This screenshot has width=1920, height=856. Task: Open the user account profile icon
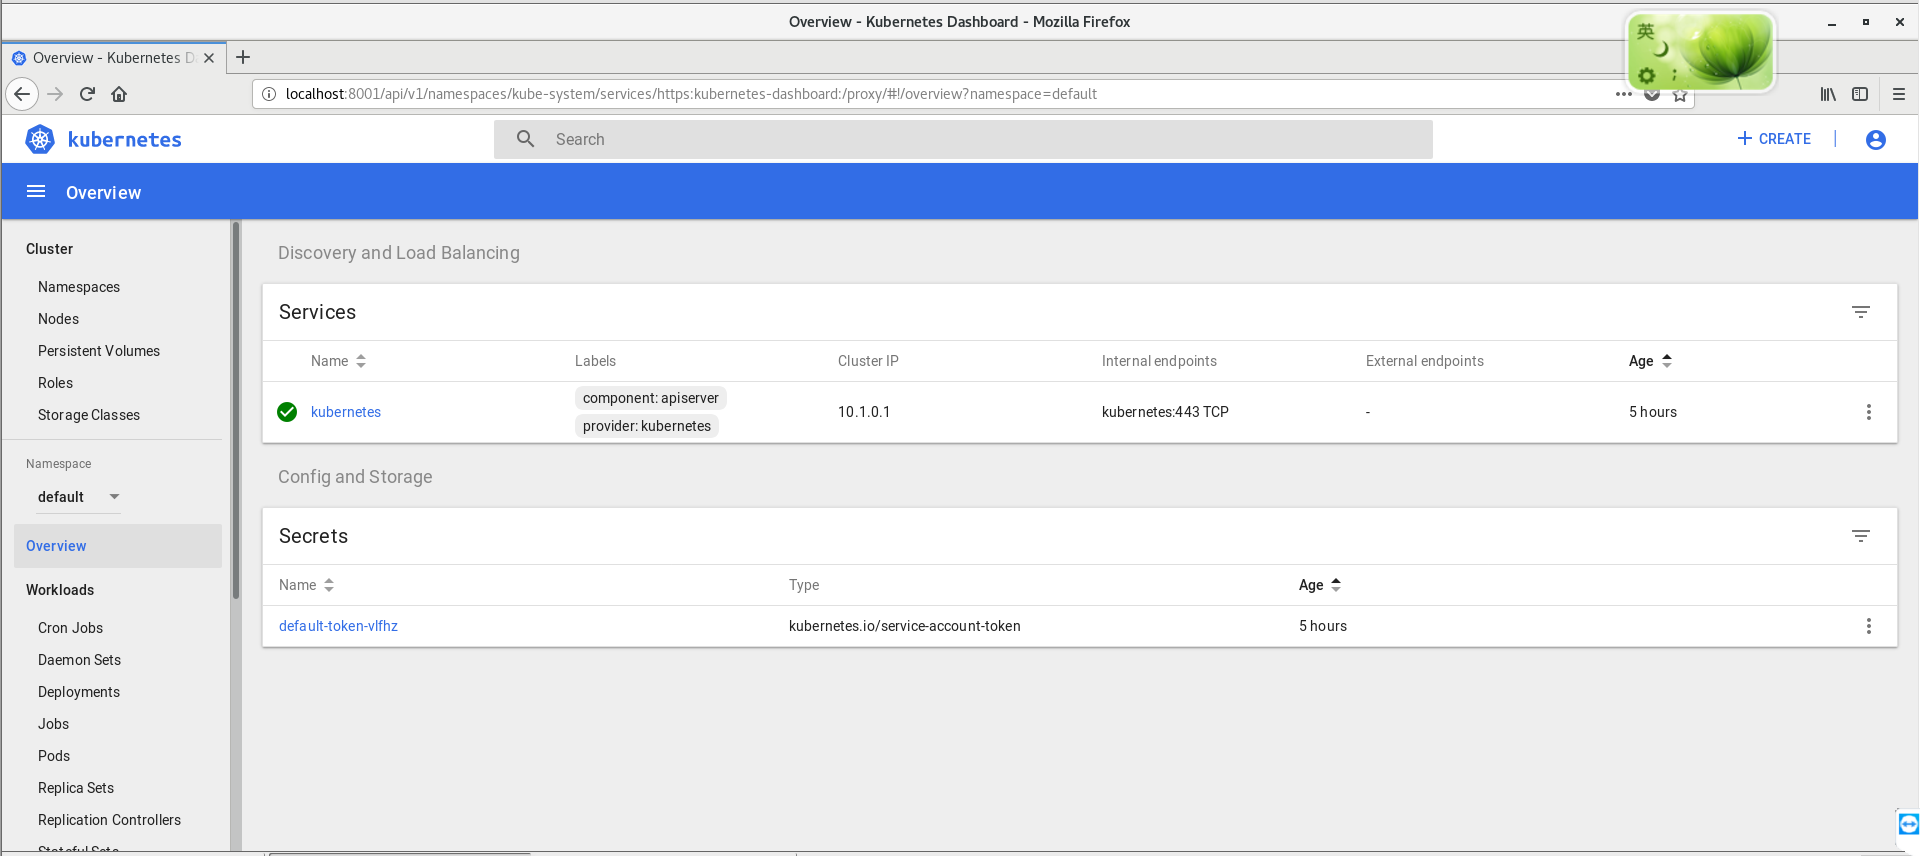pyautogui.click(x=1876, y=139)
